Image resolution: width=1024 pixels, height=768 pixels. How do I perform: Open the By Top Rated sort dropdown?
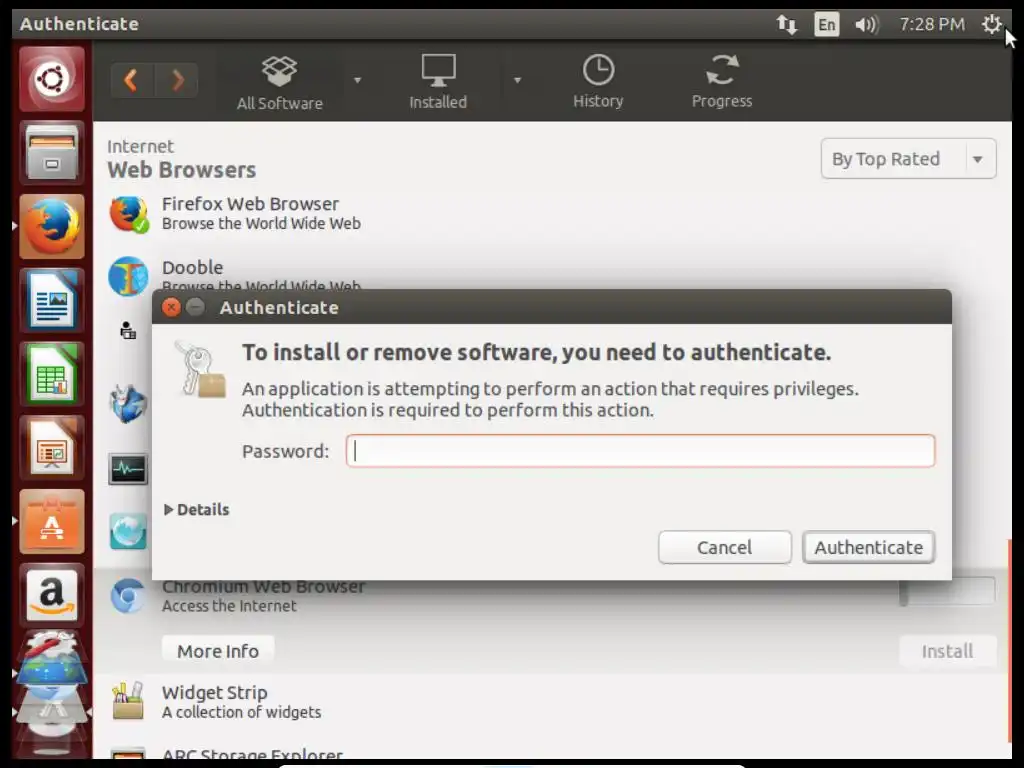pyautogui.click(x=908, y=159)
